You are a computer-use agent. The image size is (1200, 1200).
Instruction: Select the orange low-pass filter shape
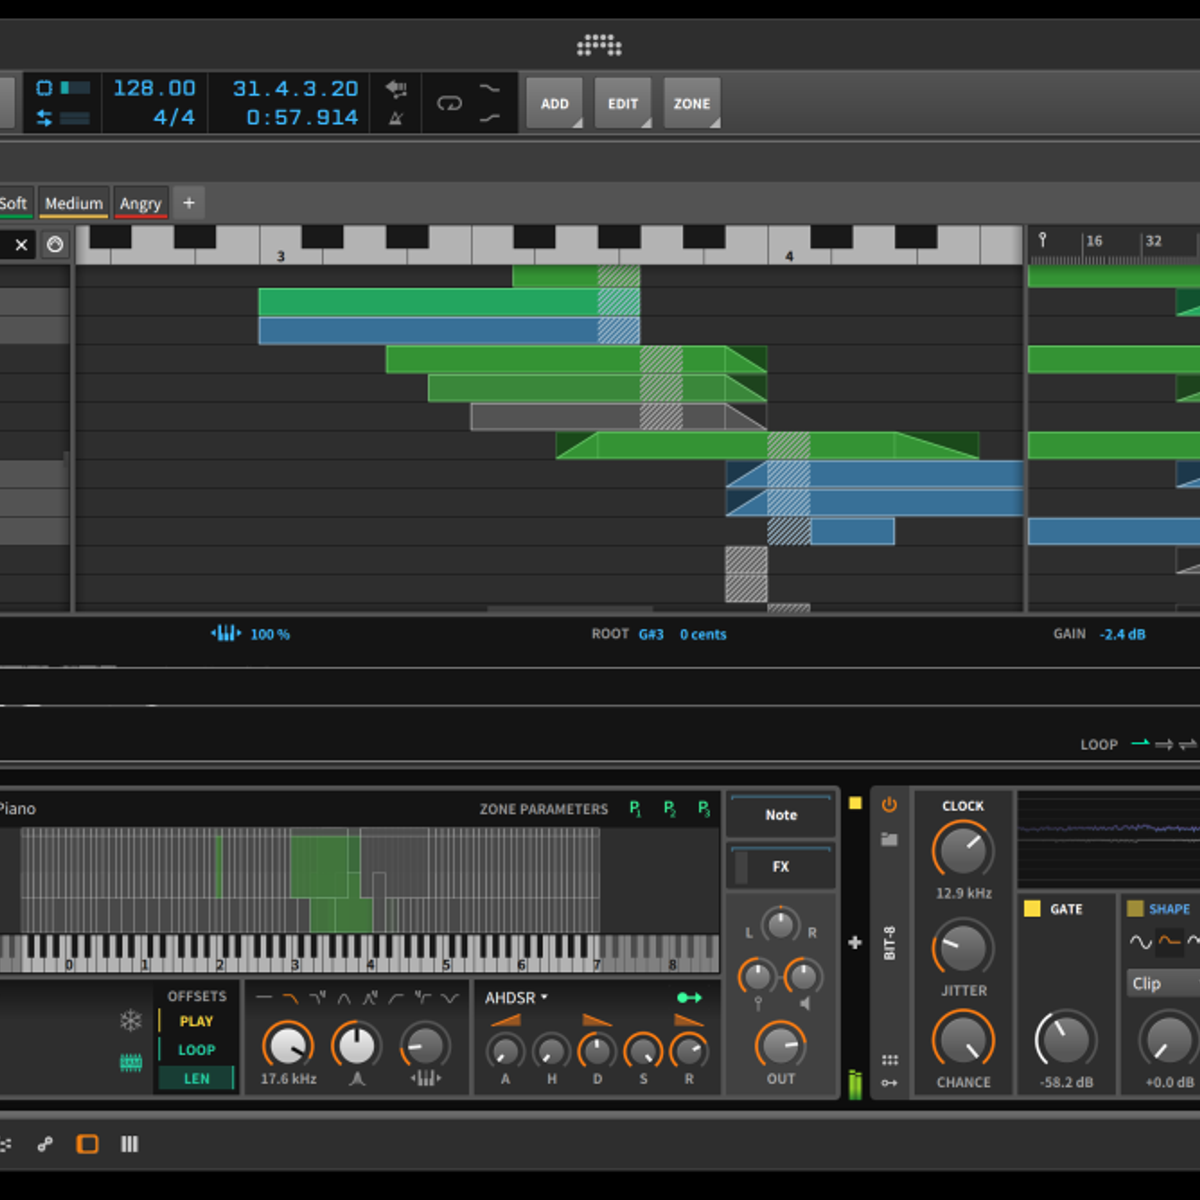[x=290, y=998]
